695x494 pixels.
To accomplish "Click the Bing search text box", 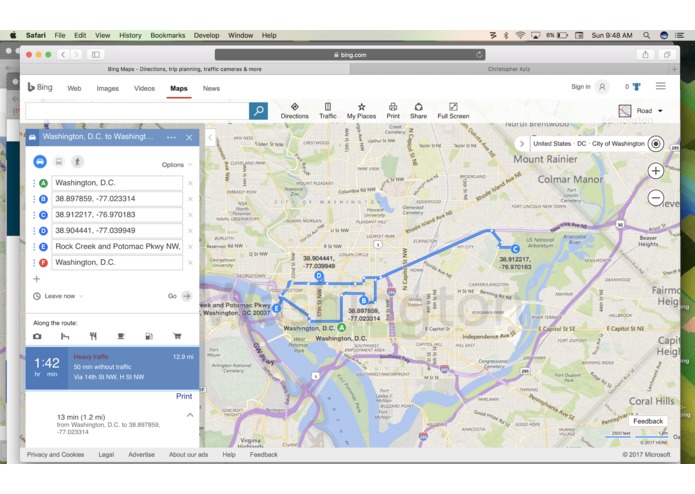I will pyautogui.click(x=137, y=111).
